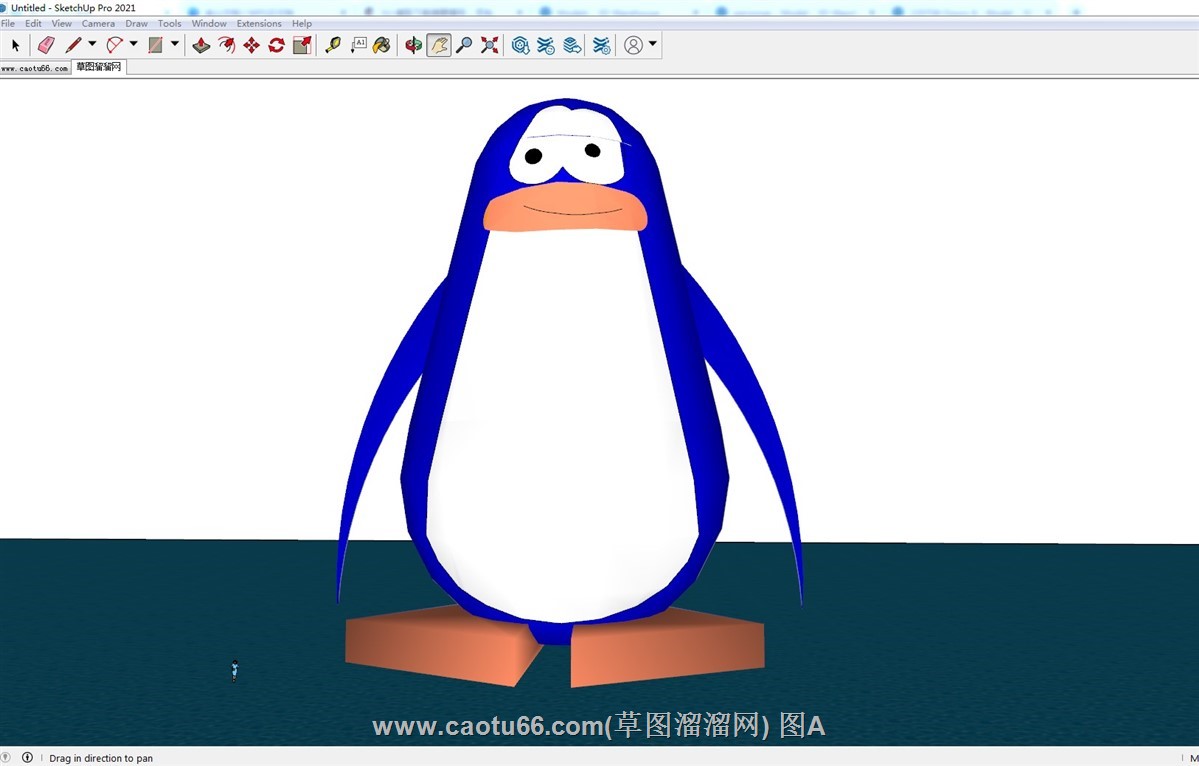Open the Shapes tool dropdown arrow
Image resolution: width=1199 pixels, height=766 pixels.
(x=174, y=44)
